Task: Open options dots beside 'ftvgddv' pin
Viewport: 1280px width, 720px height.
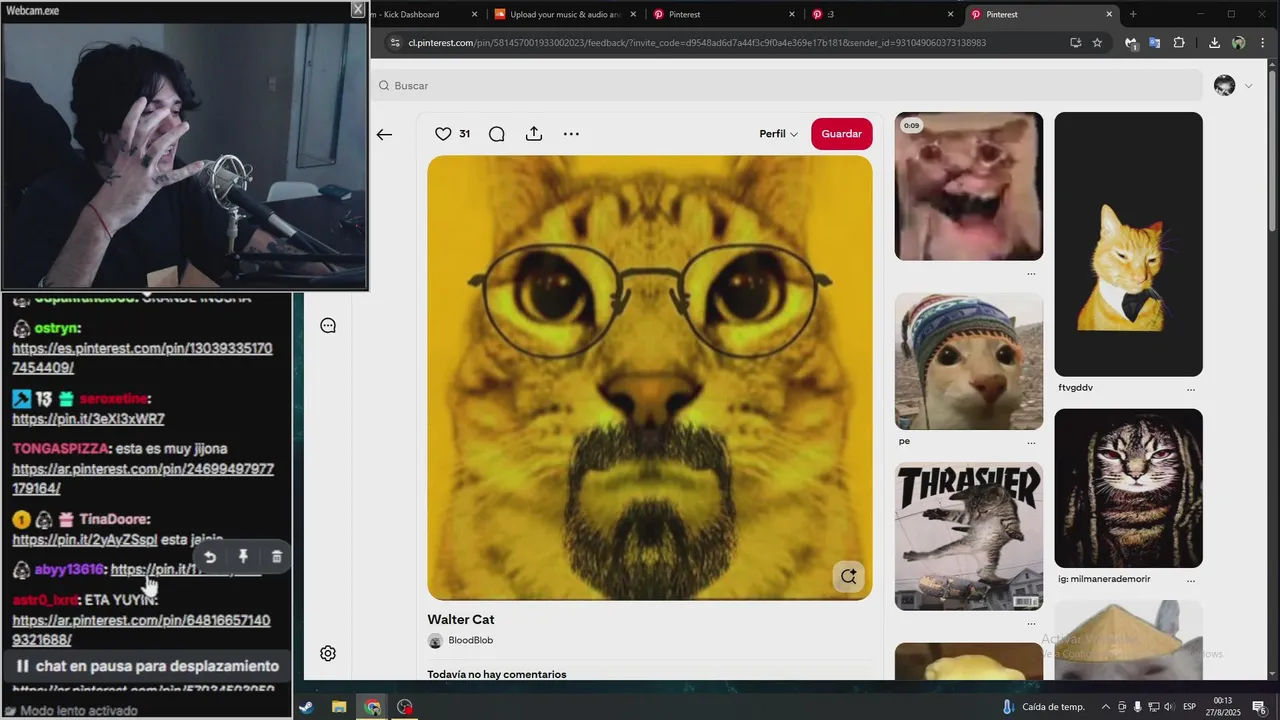Action: tap(1190, 389)
